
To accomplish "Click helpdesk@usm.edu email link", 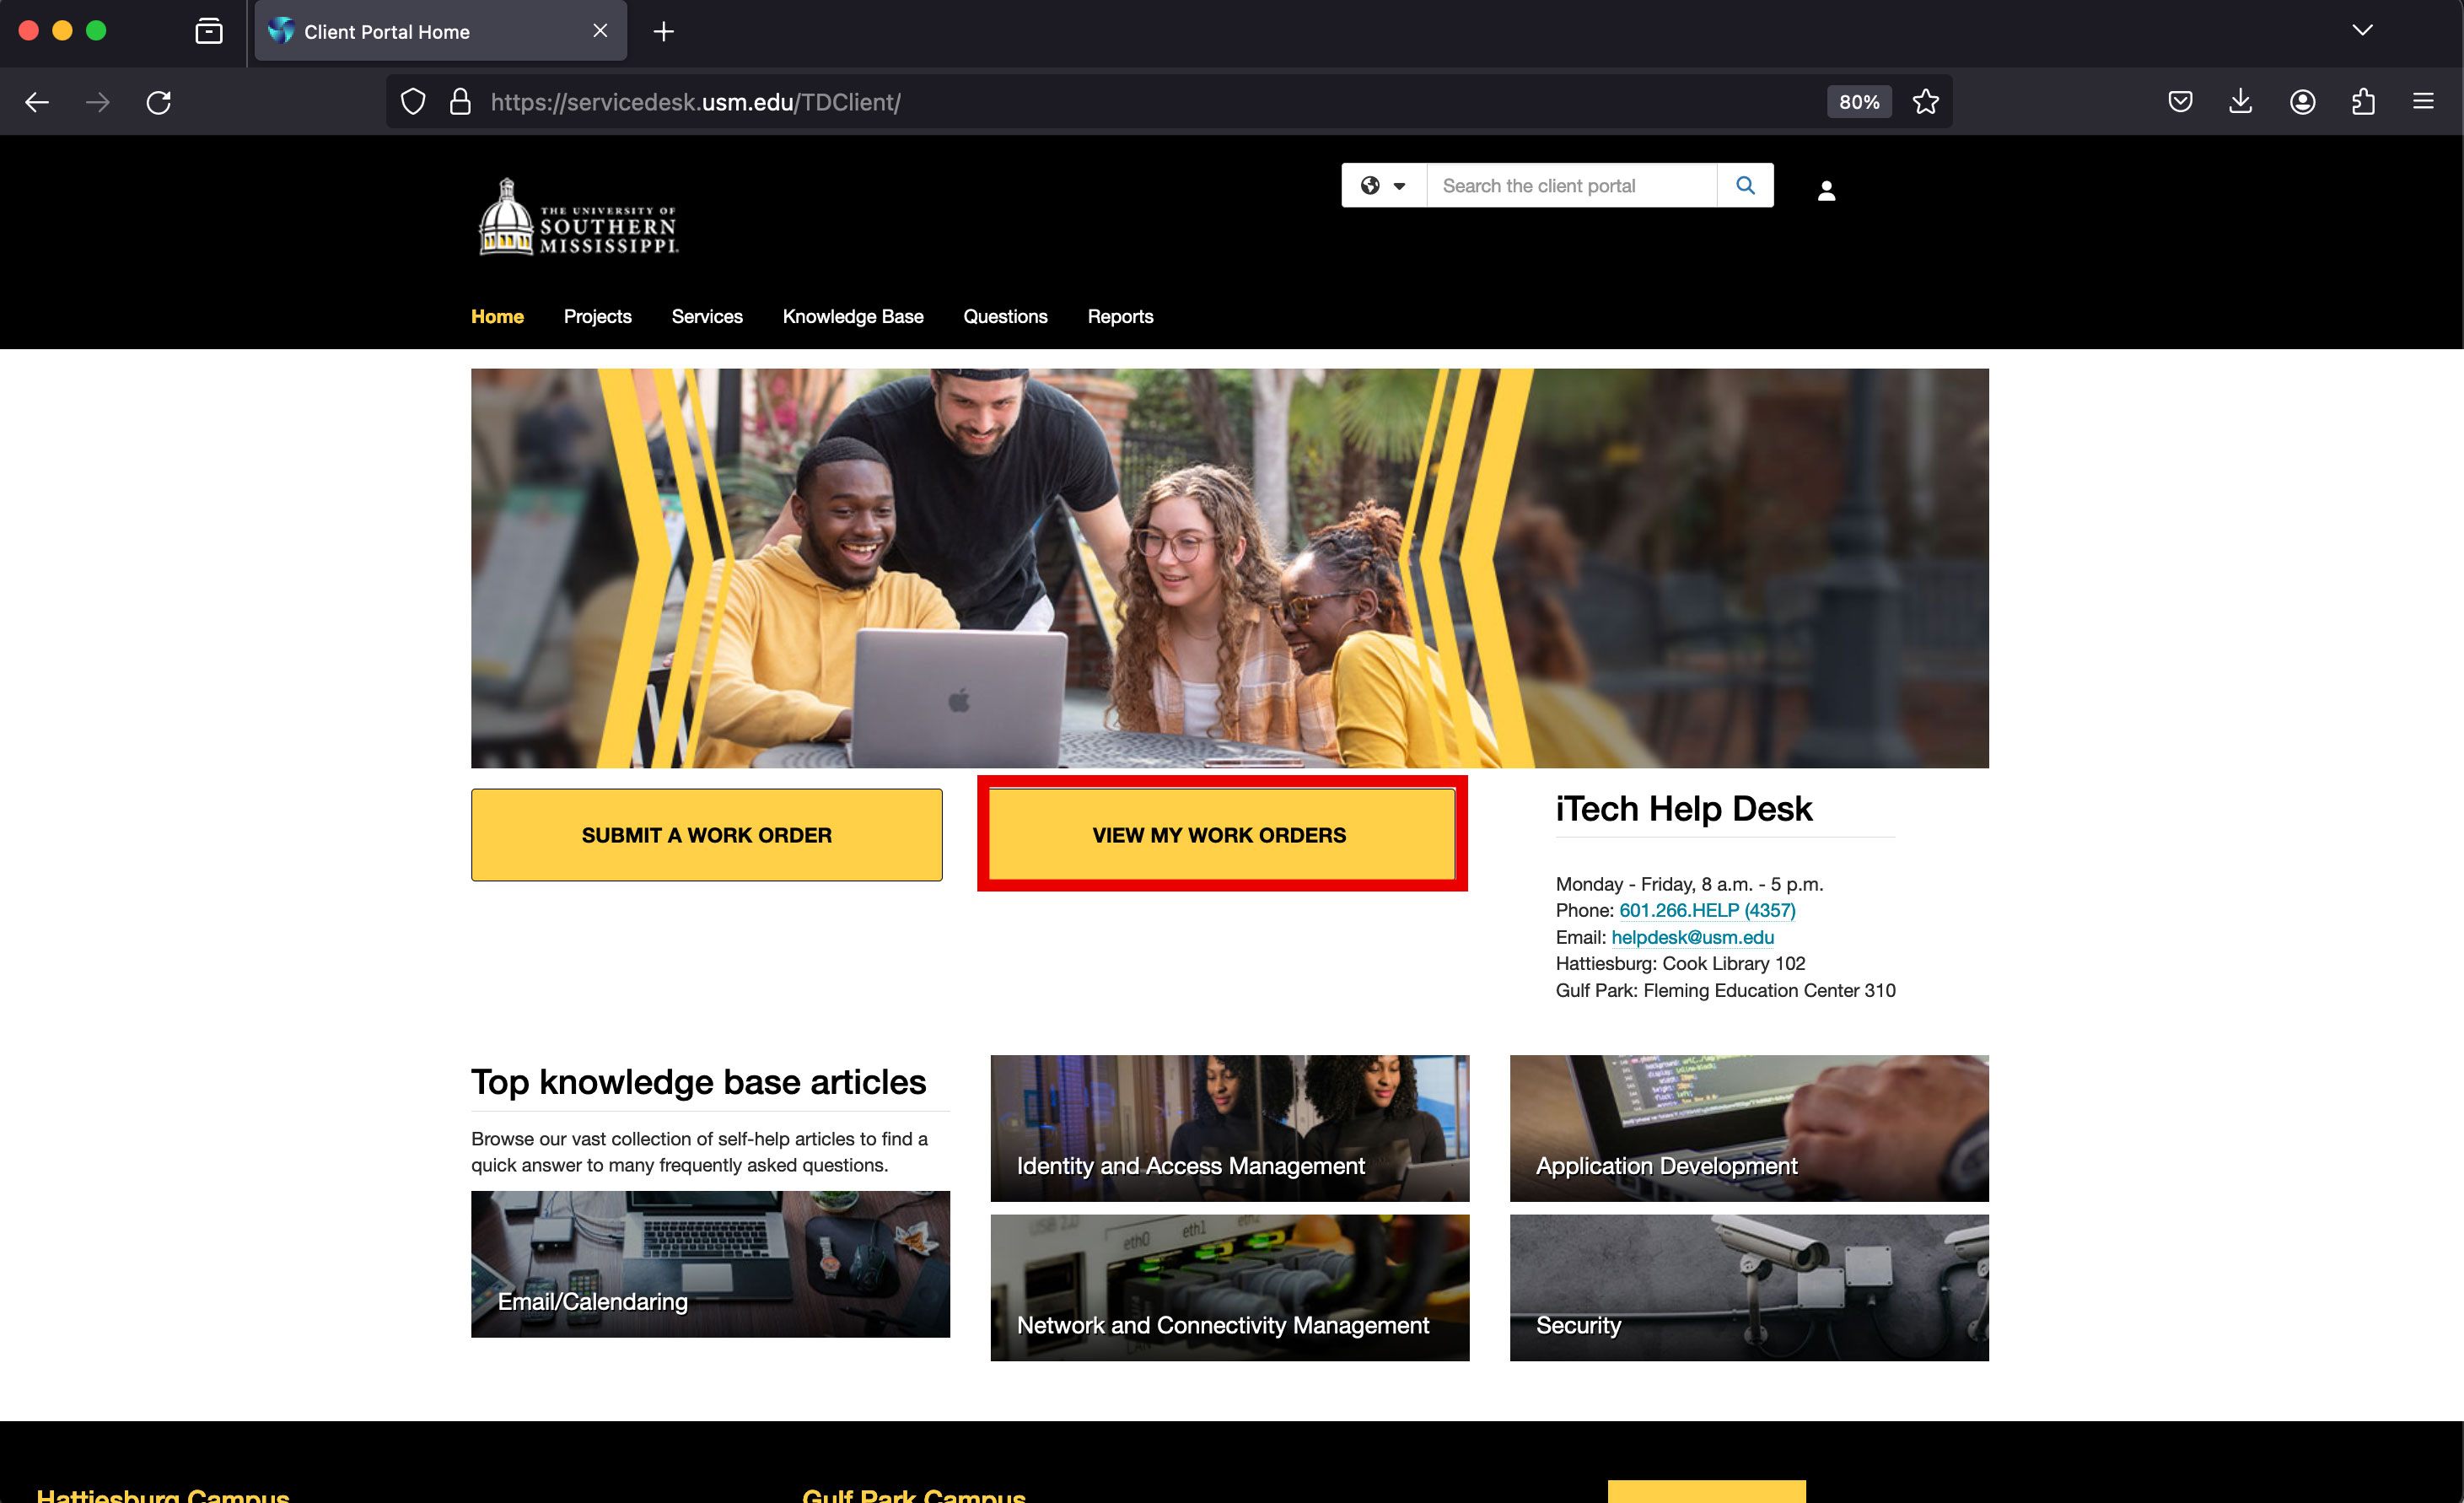I will 1692,936.
